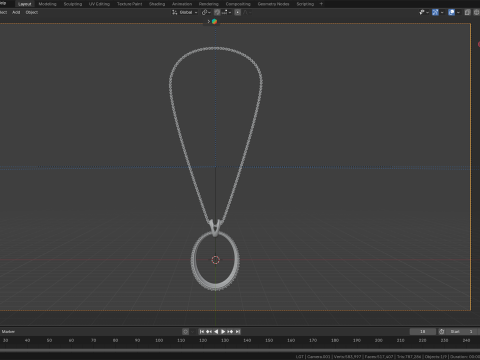The height and width of the screenshot is (360, 480).
Task: Click frame 150 on the timeline ruler
Action: tap(269, 340)
